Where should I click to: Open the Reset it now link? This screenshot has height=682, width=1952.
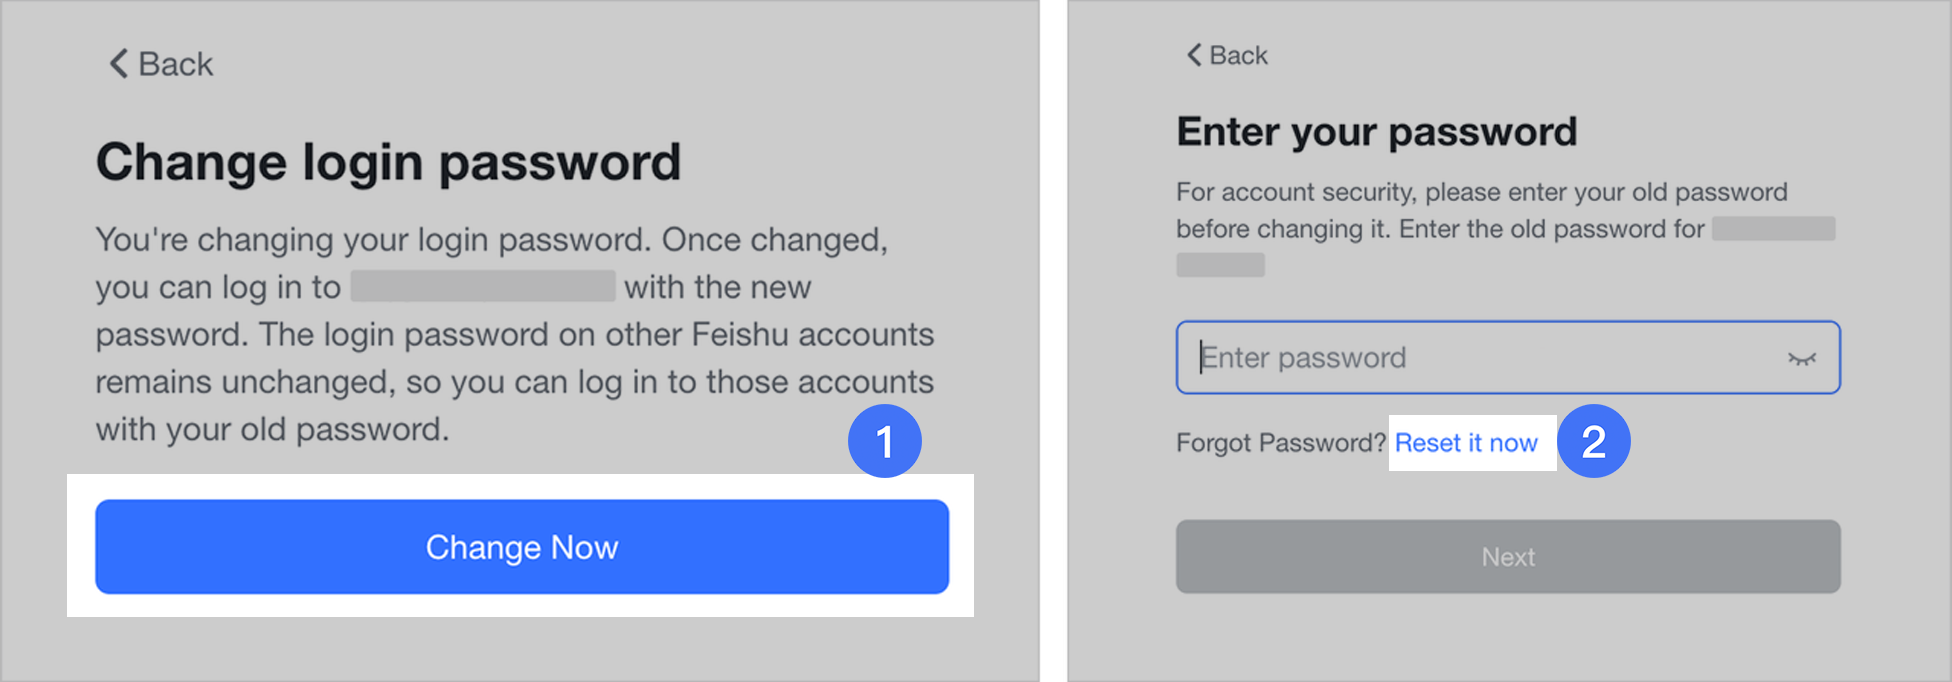(1467, 443)
